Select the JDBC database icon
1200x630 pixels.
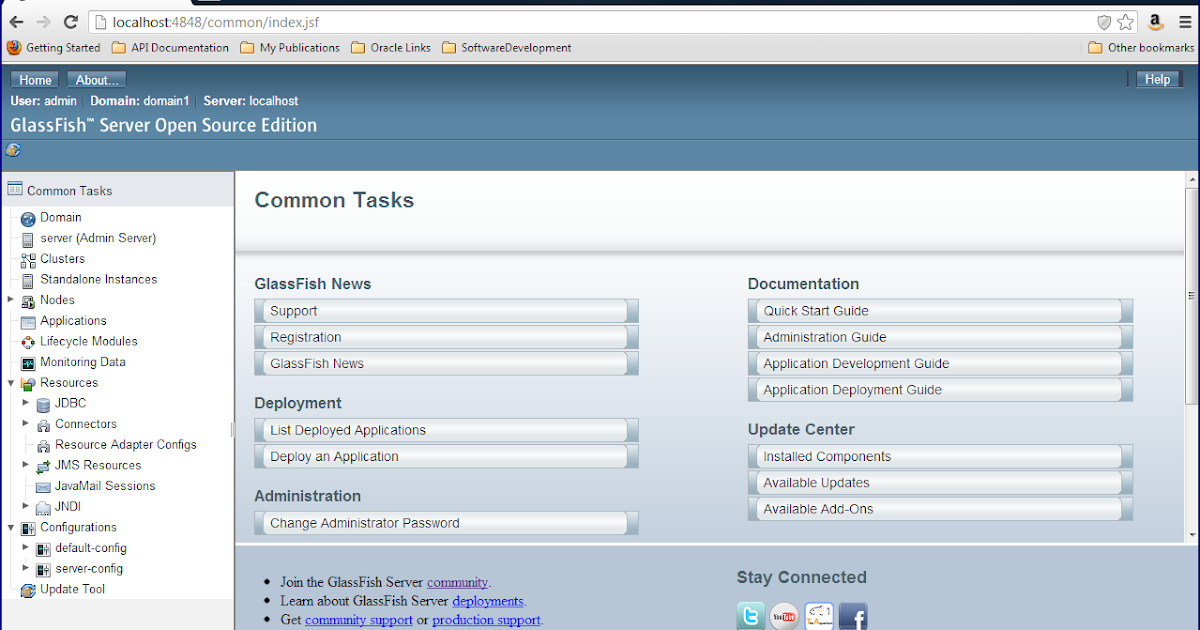42,403
